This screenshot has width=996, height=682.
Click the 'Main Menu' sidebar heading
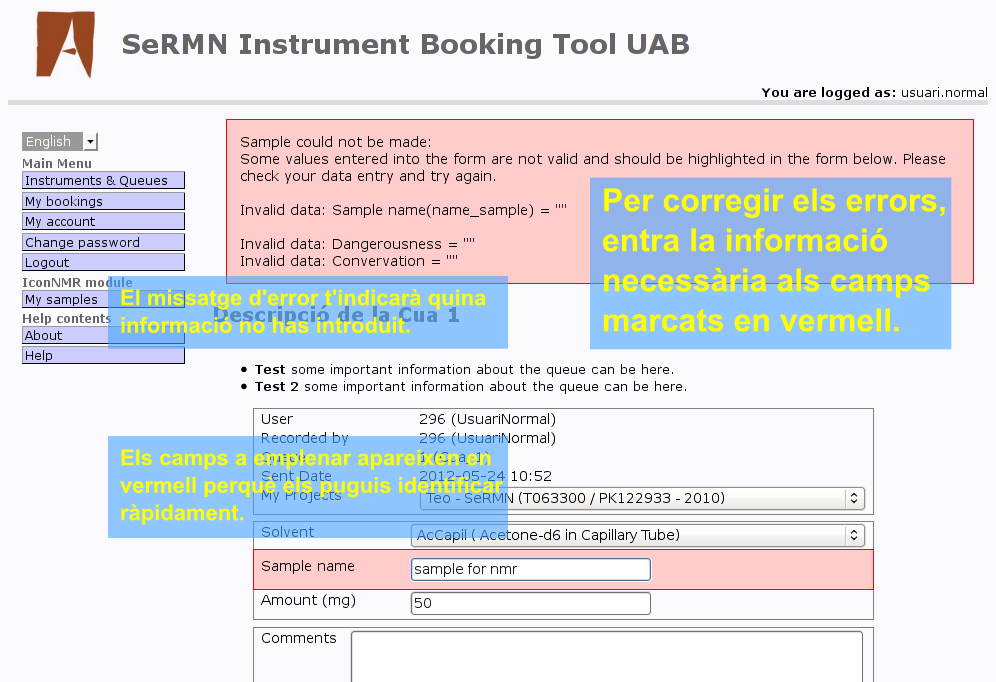57,163
